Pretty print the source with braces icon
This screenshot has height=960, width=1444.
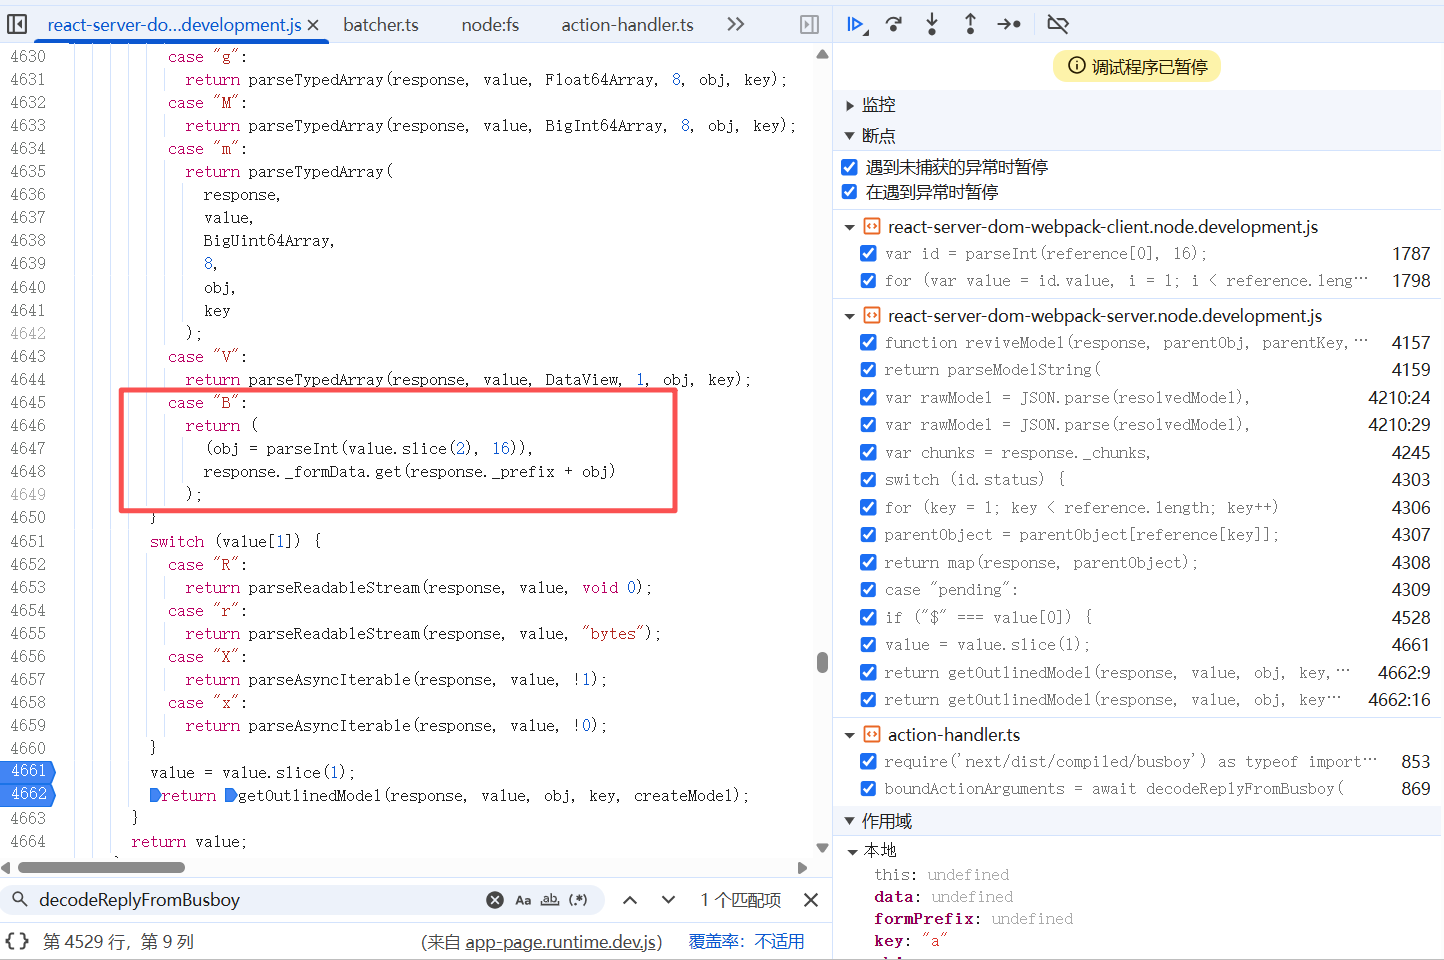tap(17, 941)
